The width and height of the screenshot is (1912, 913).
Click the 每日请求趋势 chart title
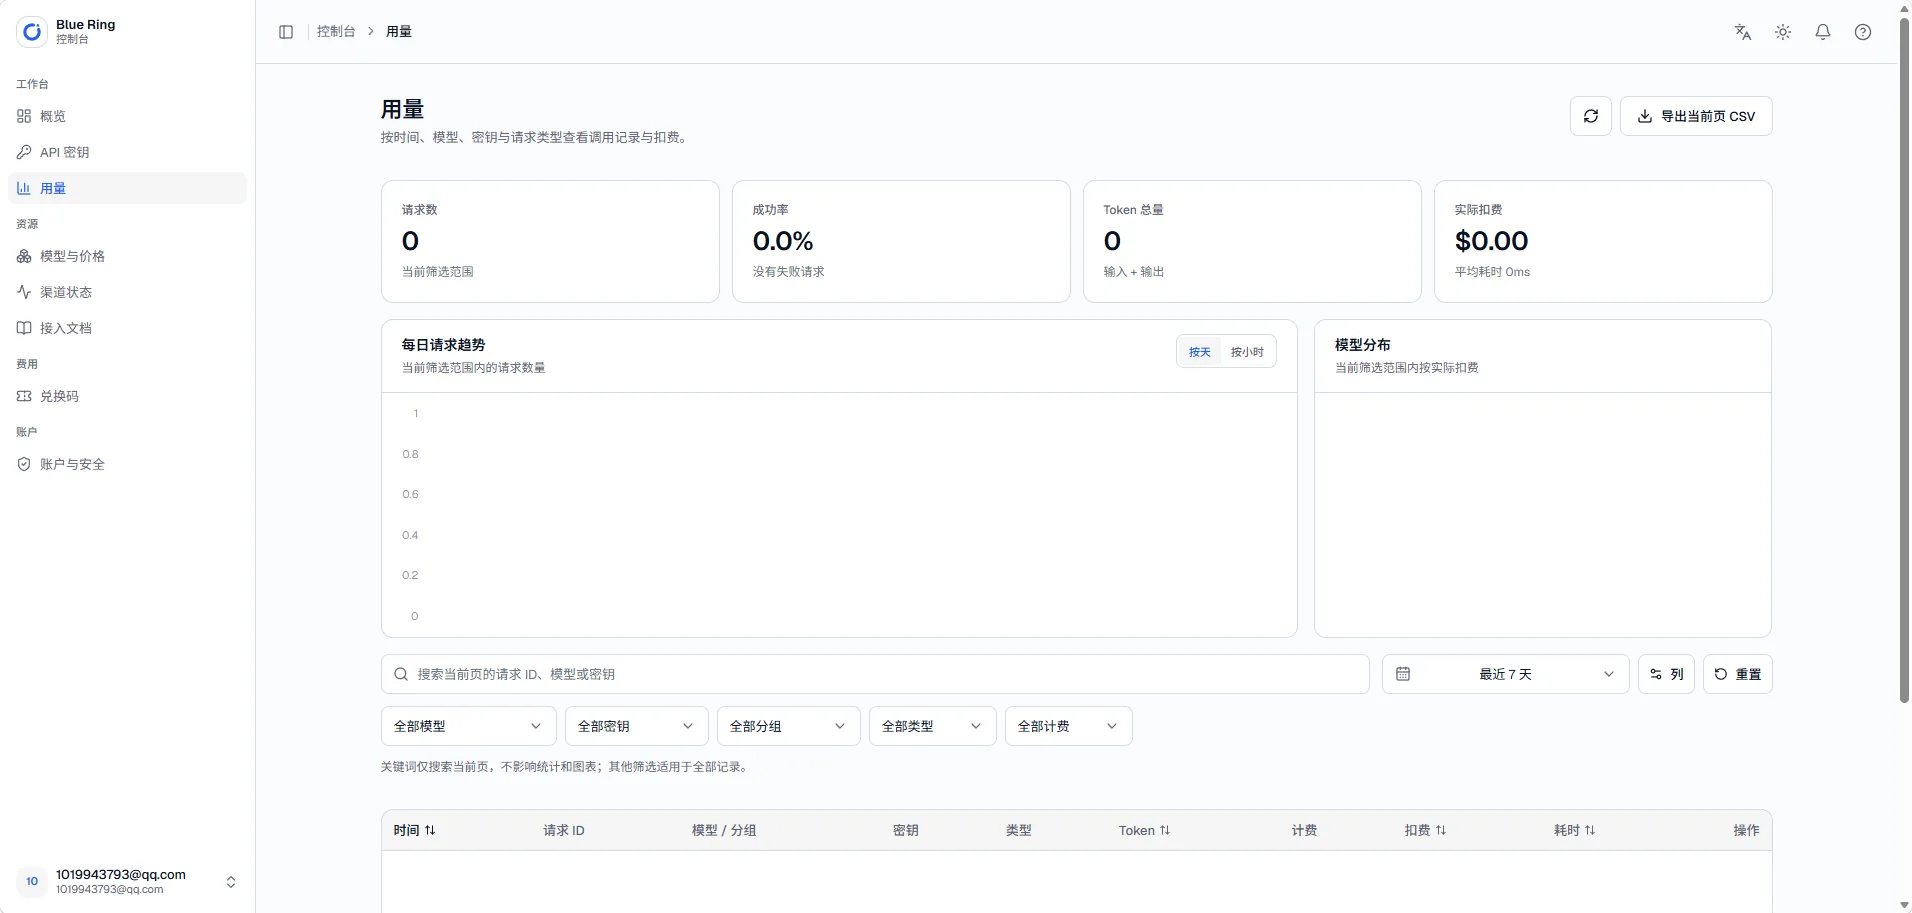(x=443, y=345)
